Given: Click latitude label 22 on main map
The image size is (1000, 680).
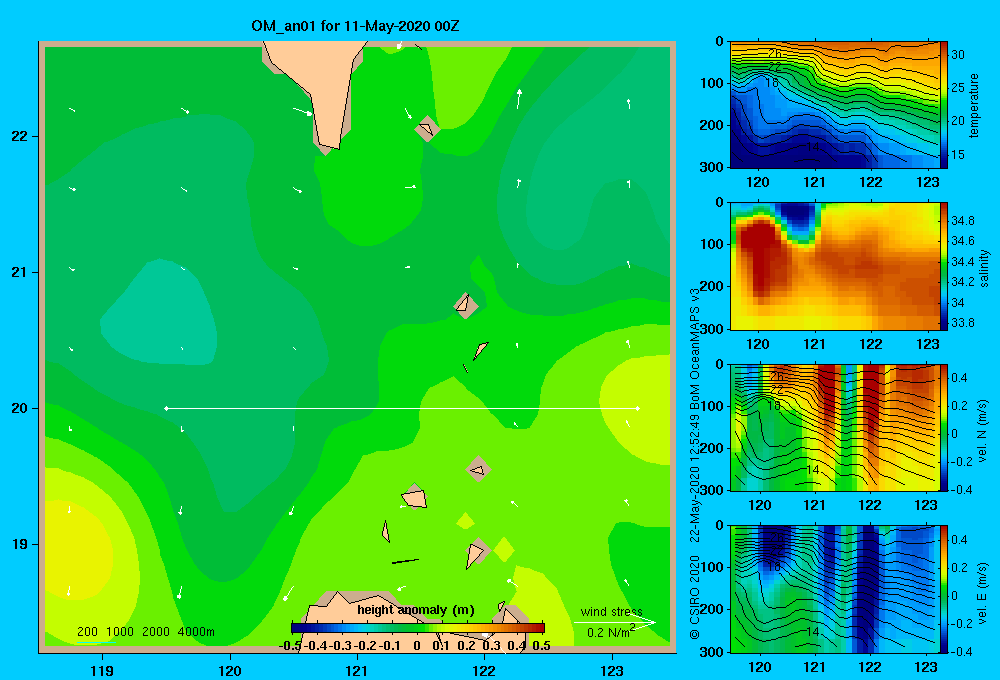Looking at the screenshot, I should pyautogui.click(x=20, y=137).
